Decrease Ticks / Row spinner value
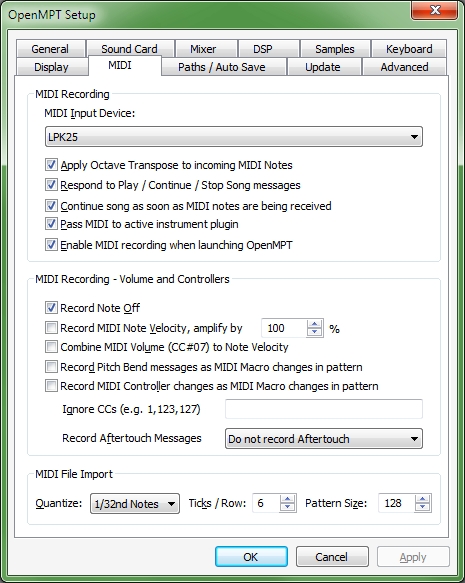Image resolution: width=465 pixels, height=583 pixels. pos(287,507)
